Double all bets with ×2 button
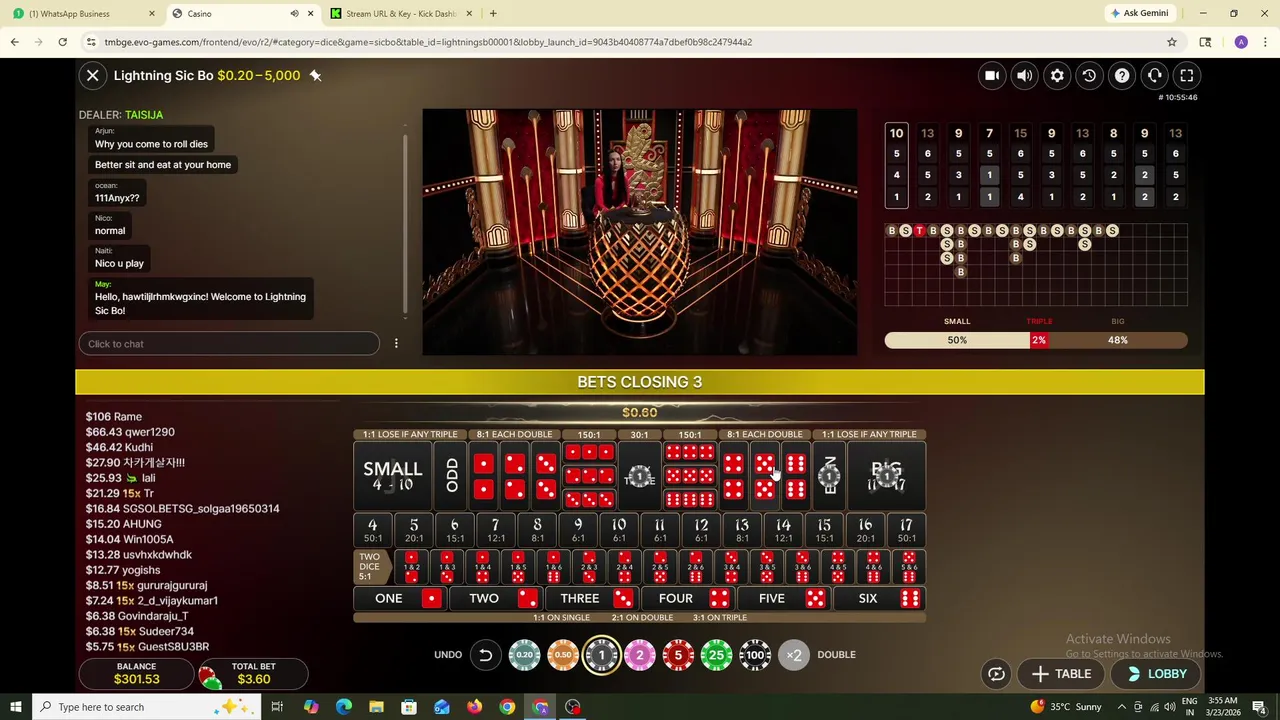The width and height of the screenshot is (1280, 720). 794,655
